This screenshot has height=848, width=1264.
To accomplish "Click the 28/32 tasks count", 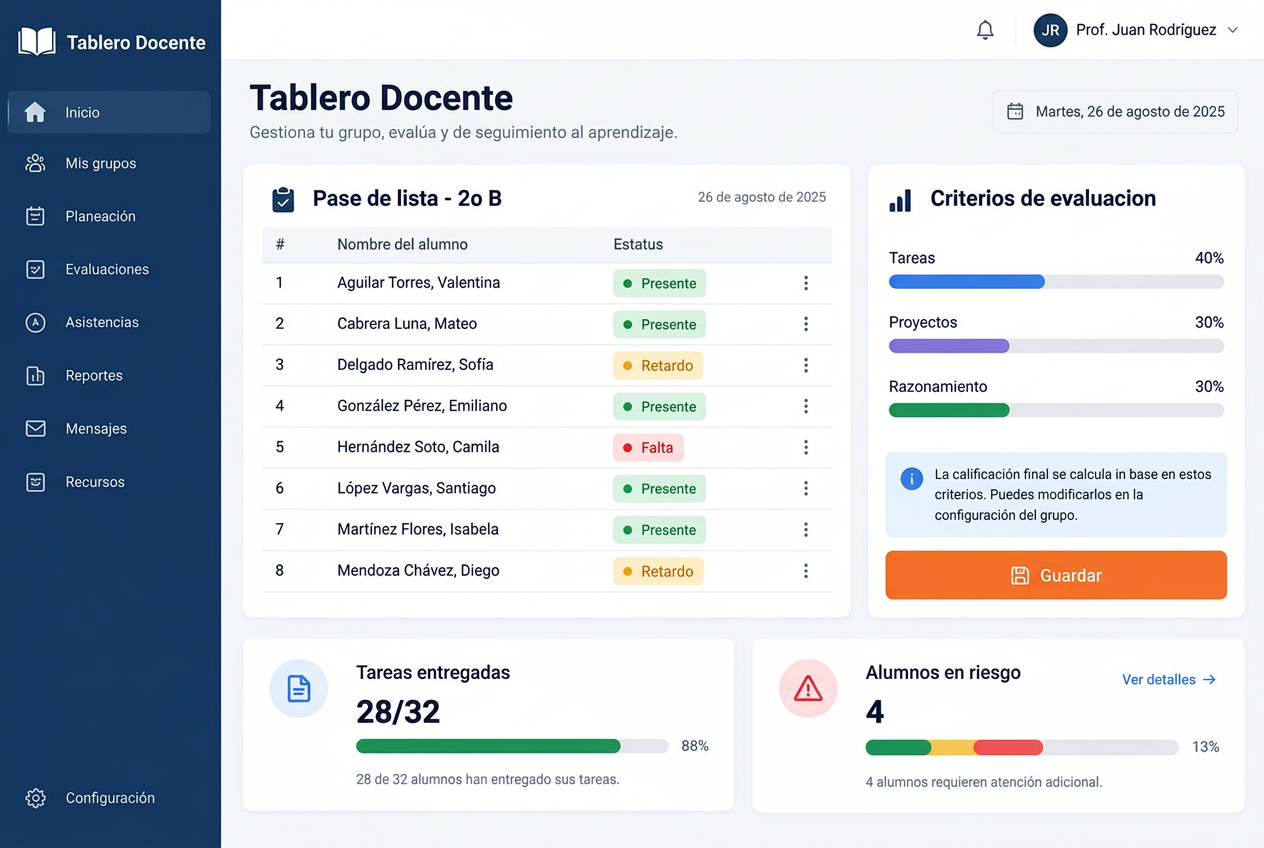I will [x=398, y=712].
